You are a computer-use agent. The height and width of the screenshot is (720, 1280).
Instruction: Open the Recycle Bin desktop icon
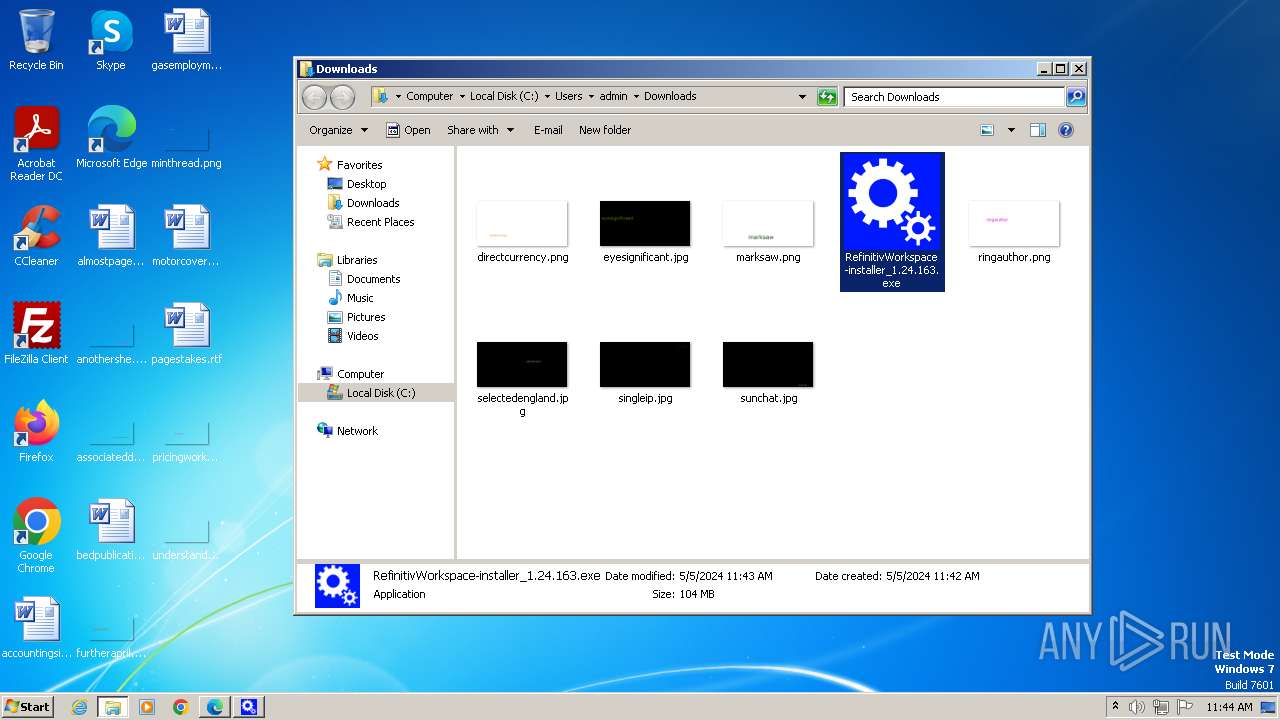(x=36, y=40)
